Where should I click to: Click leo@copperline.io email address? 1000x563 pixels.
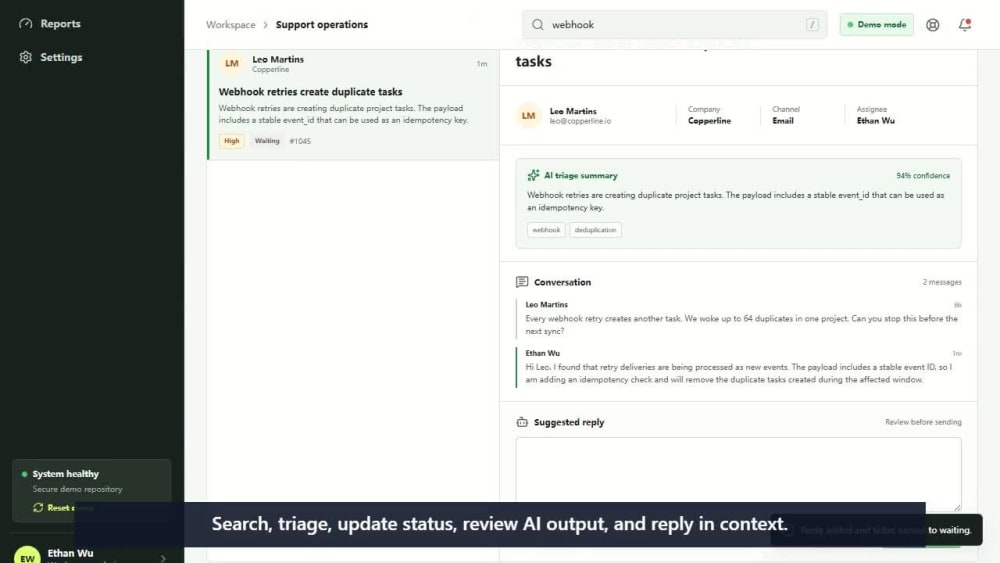point(580,121)
